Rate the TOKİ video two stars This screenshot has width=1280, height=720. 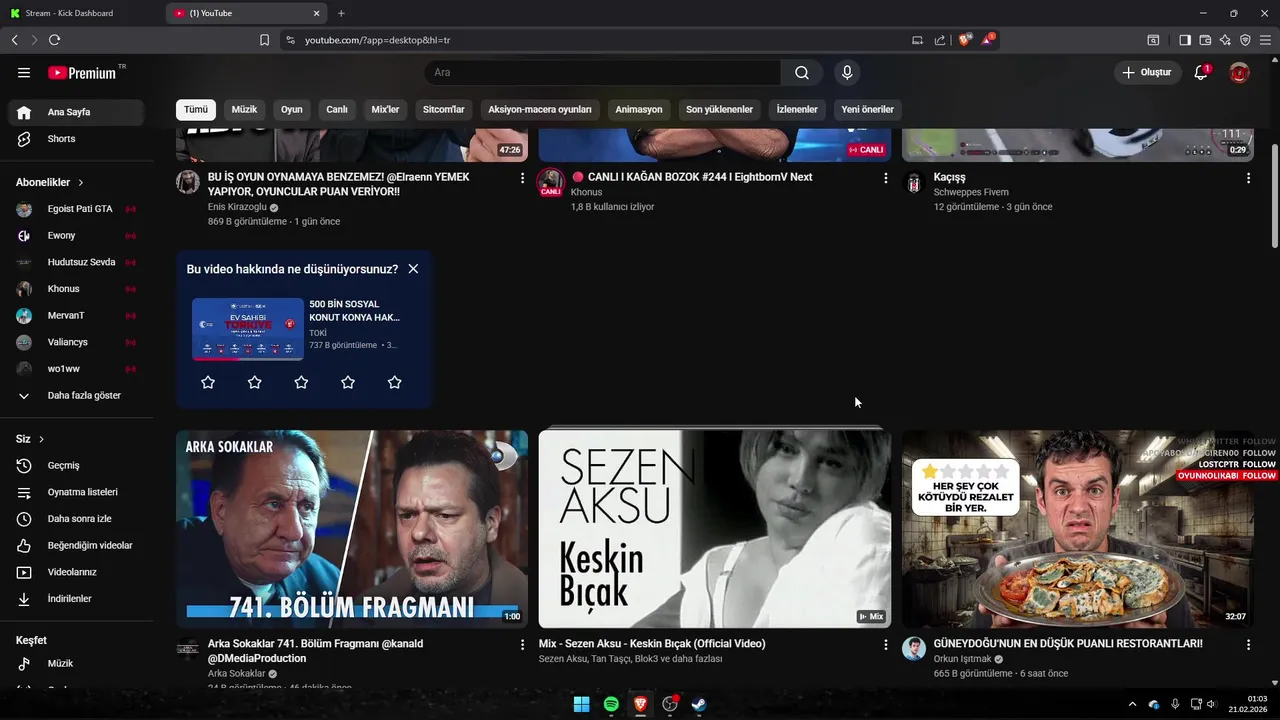pyautogui.click(x=254, y=382)
